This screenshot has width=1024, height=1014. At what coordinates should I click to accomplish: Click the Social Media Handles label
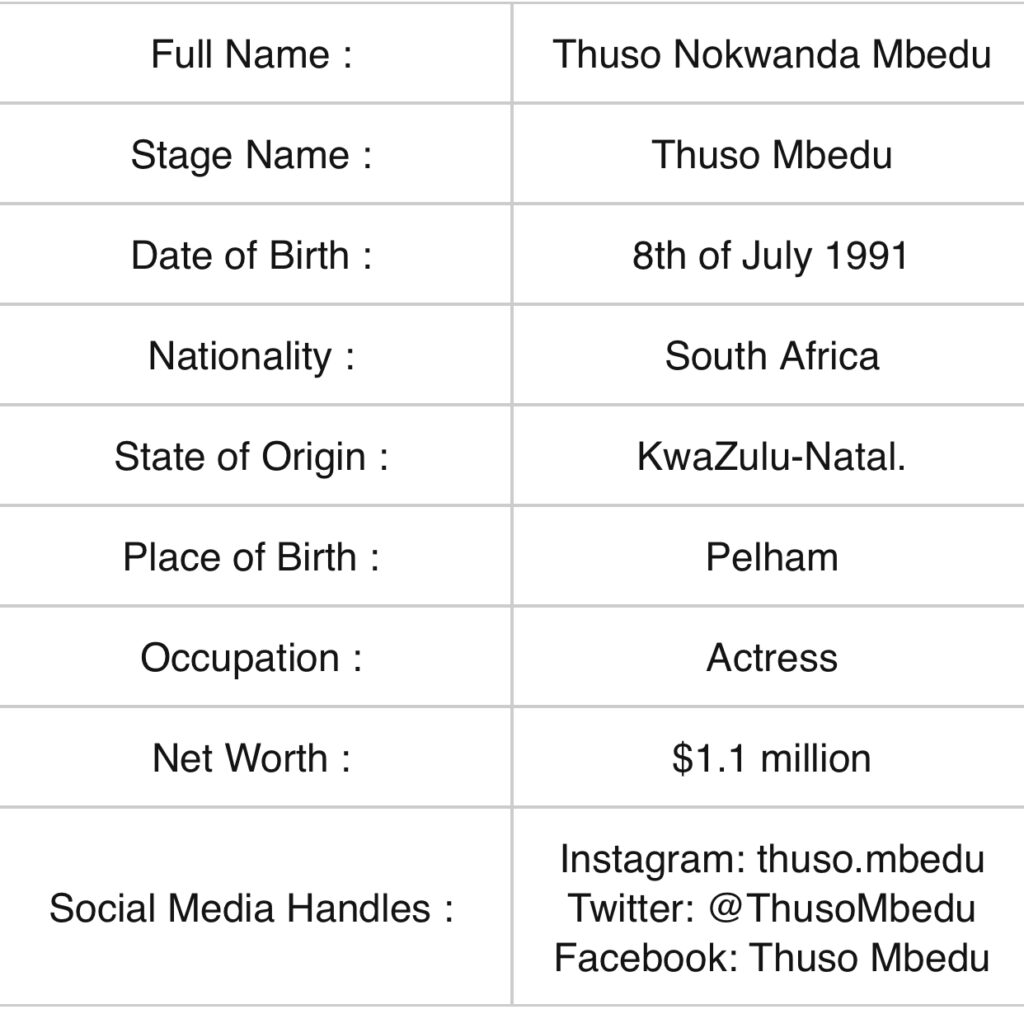(x=251, y=908)
